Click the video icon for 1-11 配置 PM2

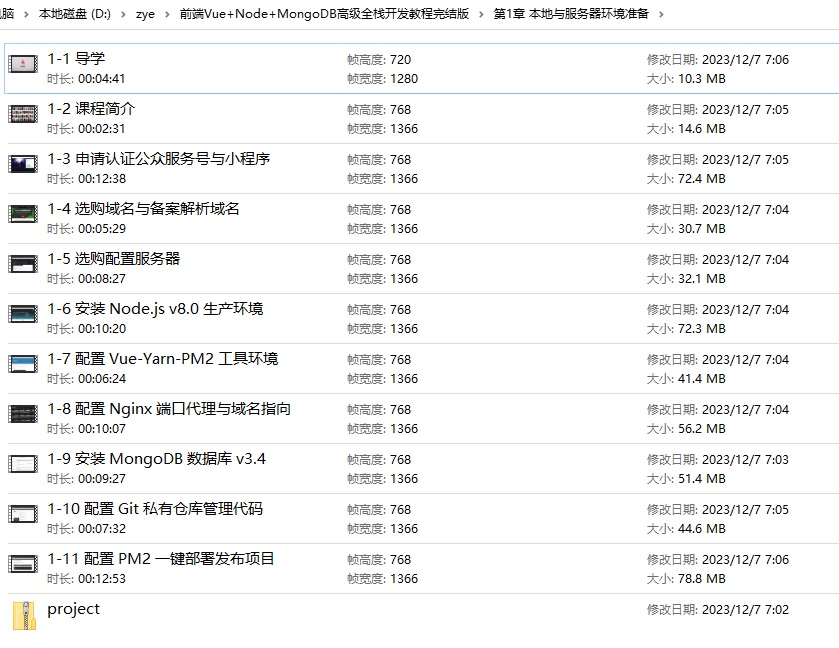click(23, 564)
